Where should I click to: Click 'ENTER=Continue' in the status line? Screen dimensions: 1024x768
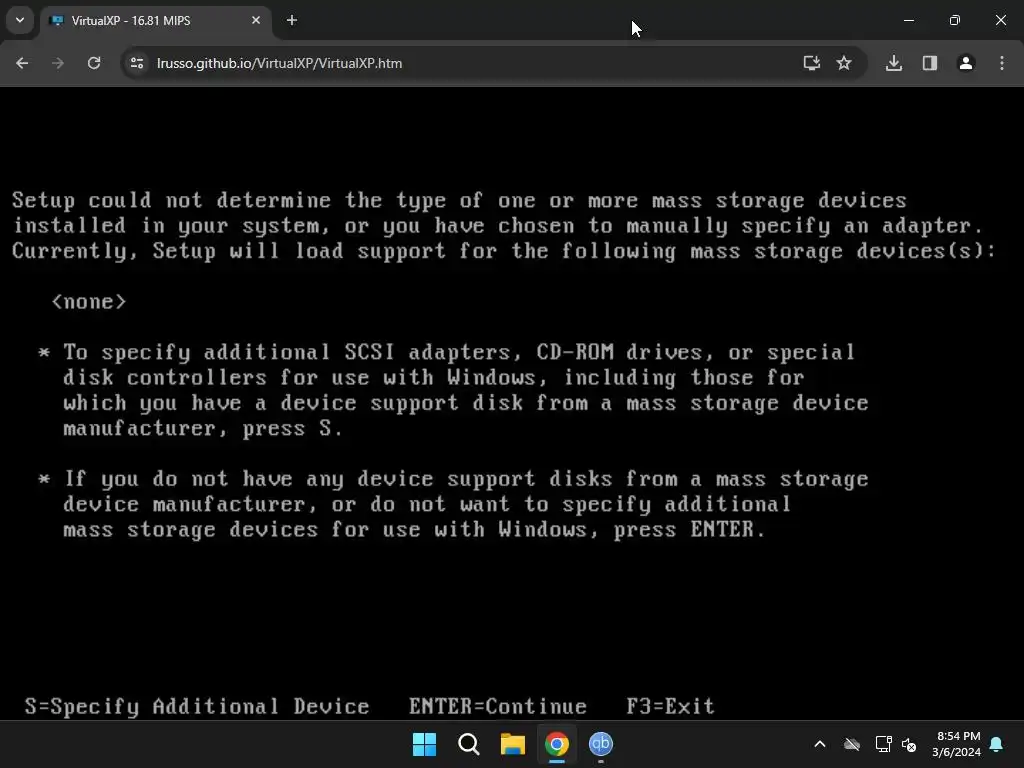[498, 707]
